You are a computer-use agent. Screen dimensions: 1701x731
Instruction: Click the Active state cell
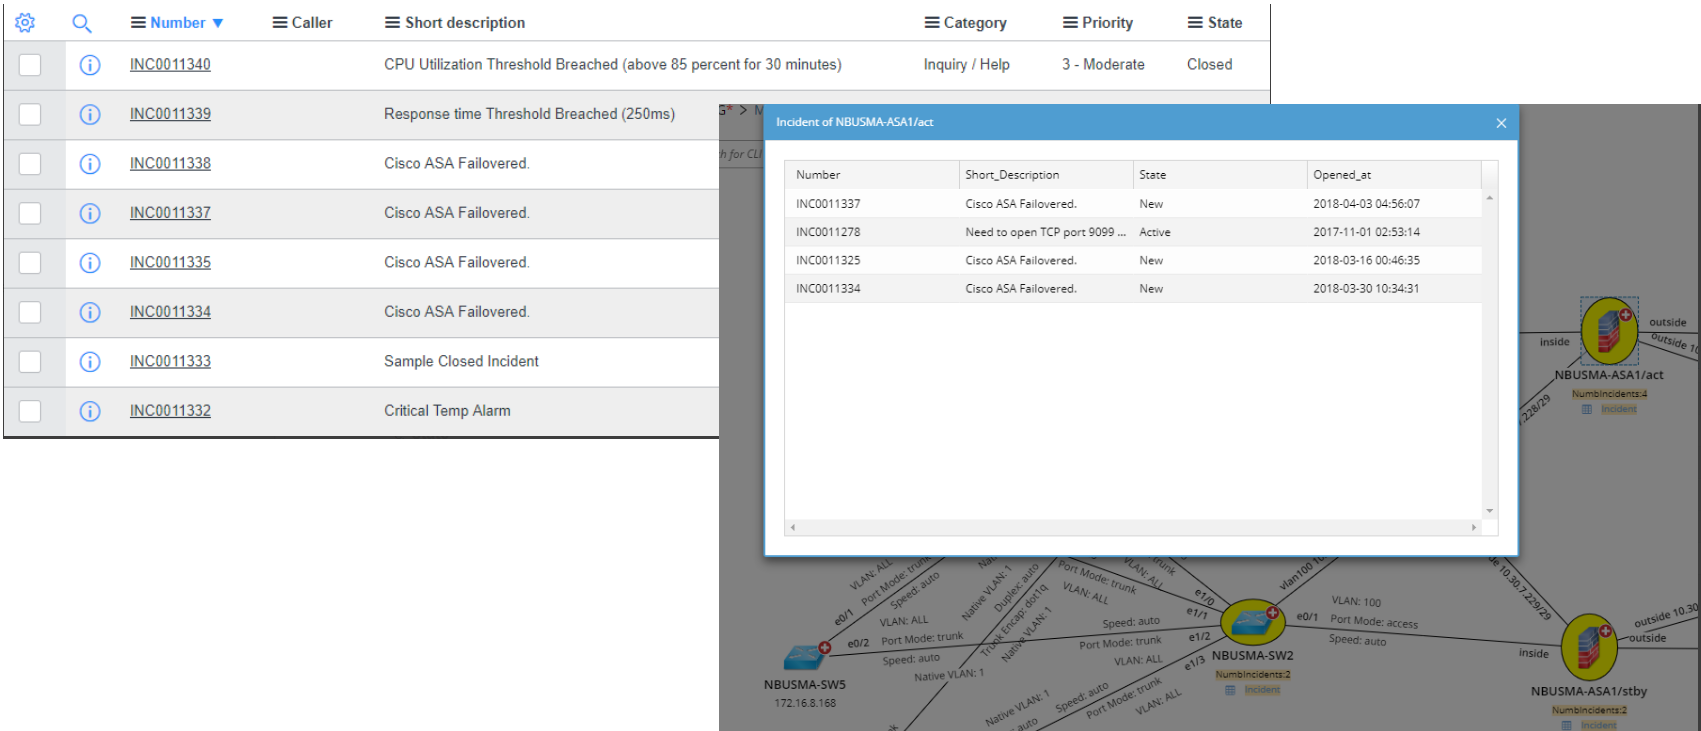coord(1155,232)
